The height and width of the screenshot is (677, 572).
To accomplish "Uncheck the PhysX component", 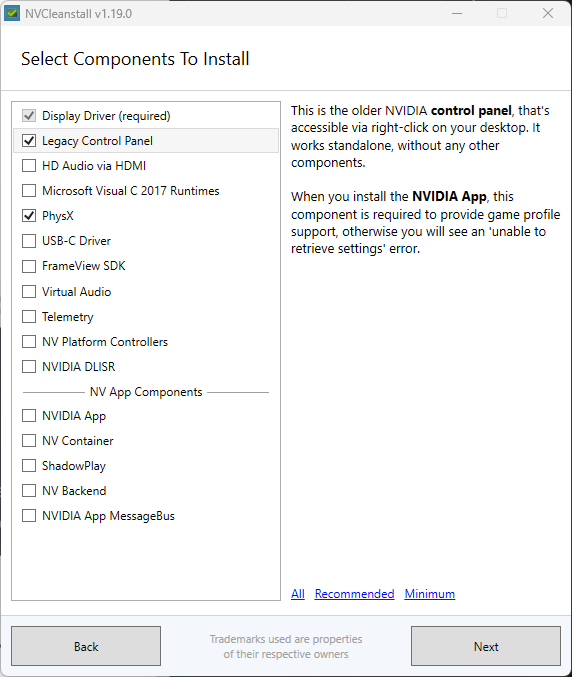I will (29, 215).
